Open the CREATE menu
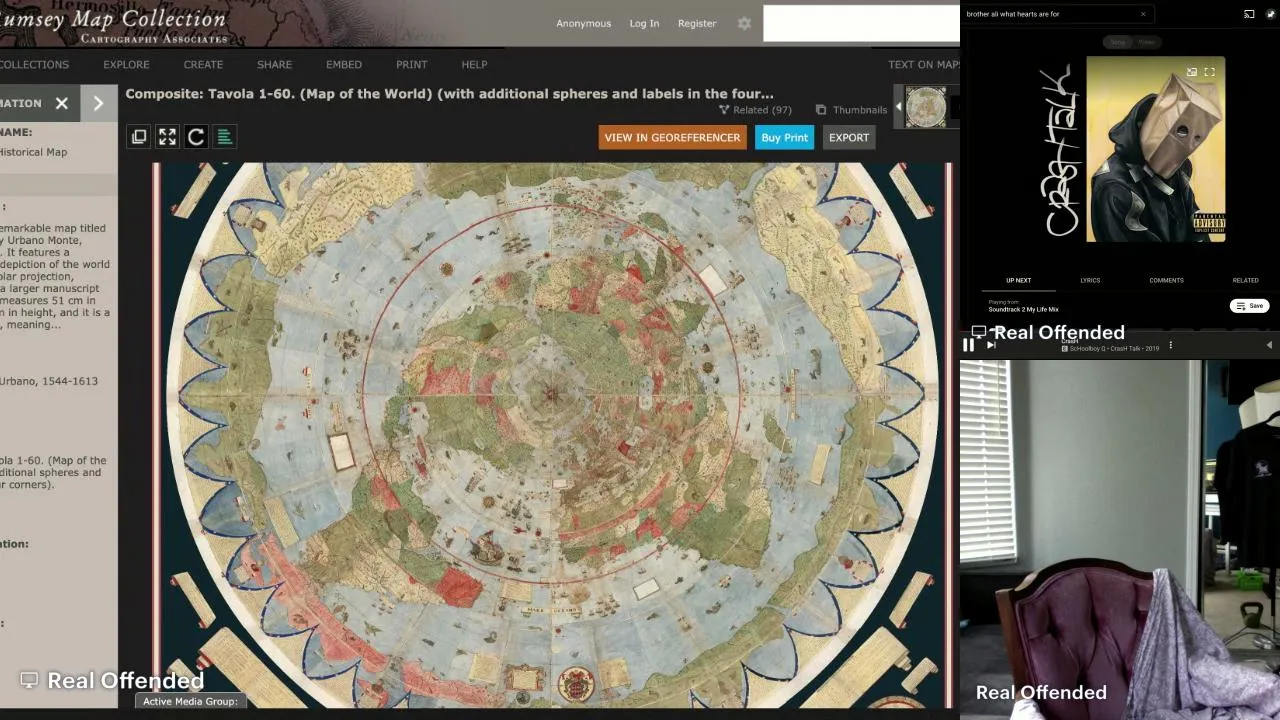Viewport: 1280px width, 720px height. (203, 64)
